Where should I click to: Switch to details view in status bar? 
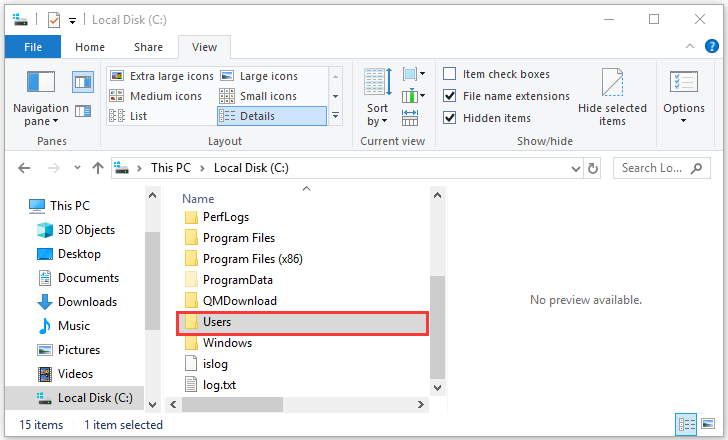[686, 424]
